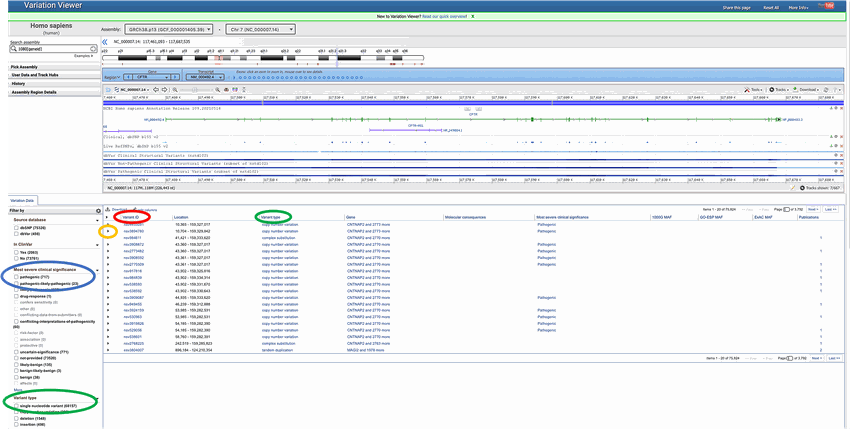850x429 pixels.
Task: Click the pan-left arrow in the sequence viewer toolbar
Action: point(156,89)
